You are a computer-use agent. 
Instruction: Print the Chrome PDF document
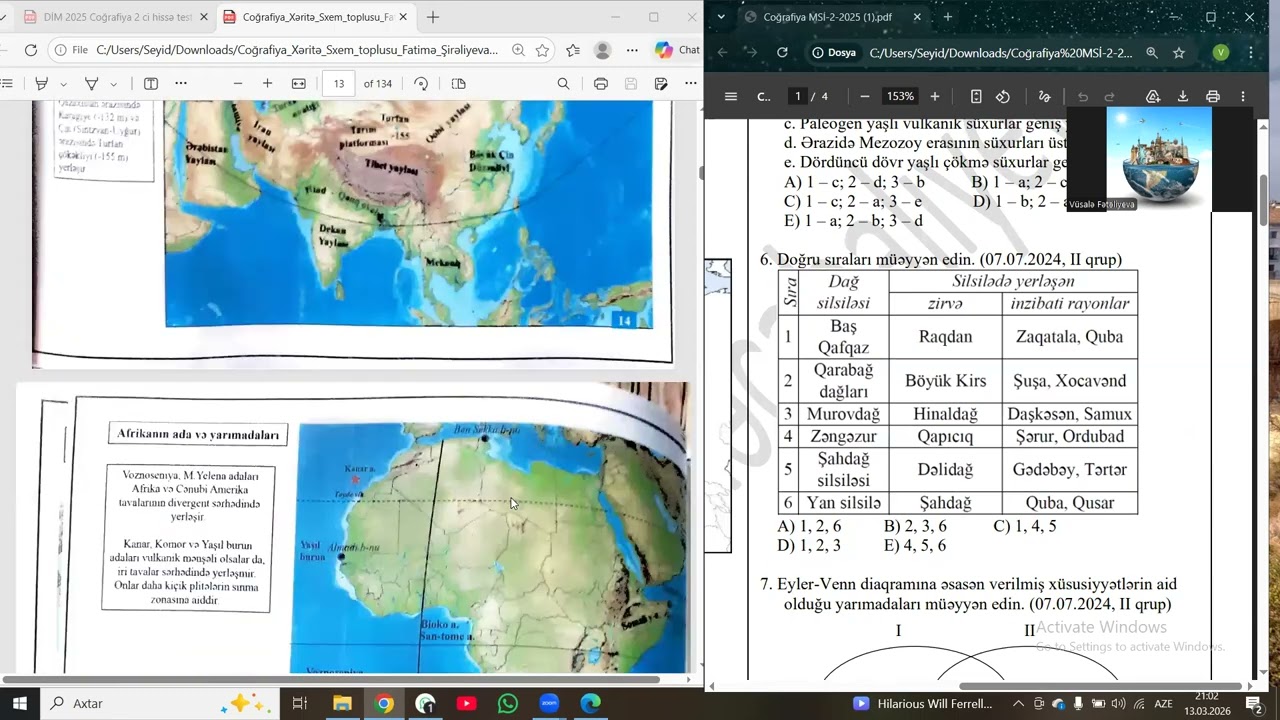[1213, 96]
